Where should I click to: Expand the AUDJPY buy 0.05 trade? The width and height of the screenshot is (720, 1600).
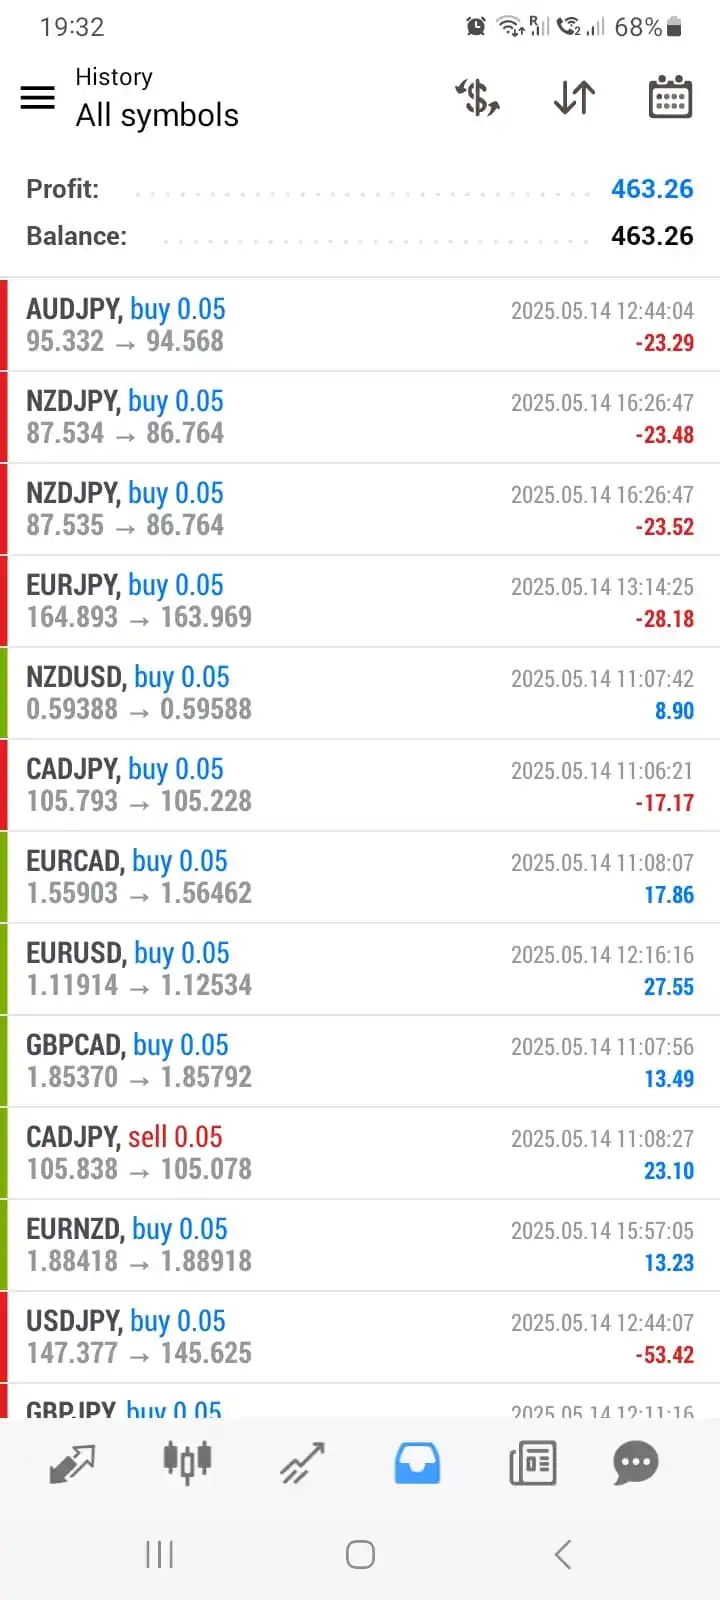coord(360,325)
